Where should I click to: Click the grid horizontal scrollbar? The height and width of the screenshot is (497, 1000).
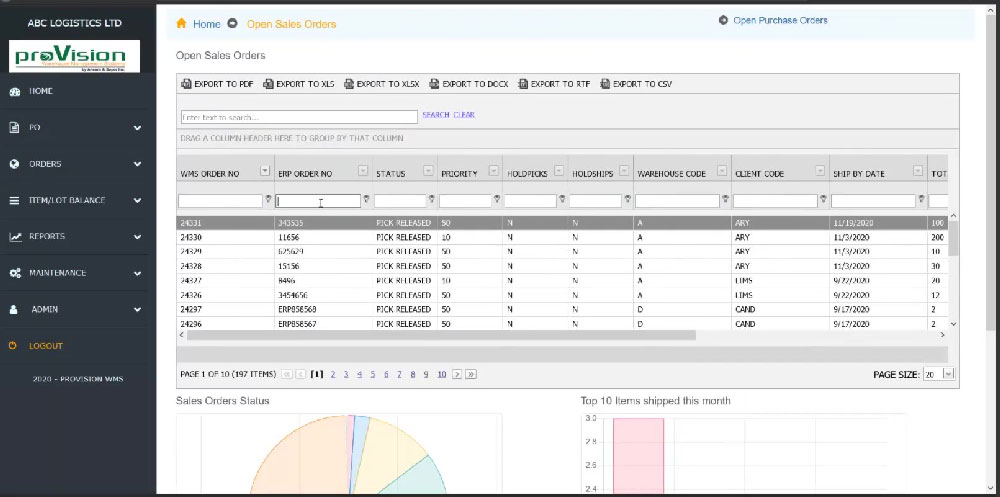[x=441, y=335]
